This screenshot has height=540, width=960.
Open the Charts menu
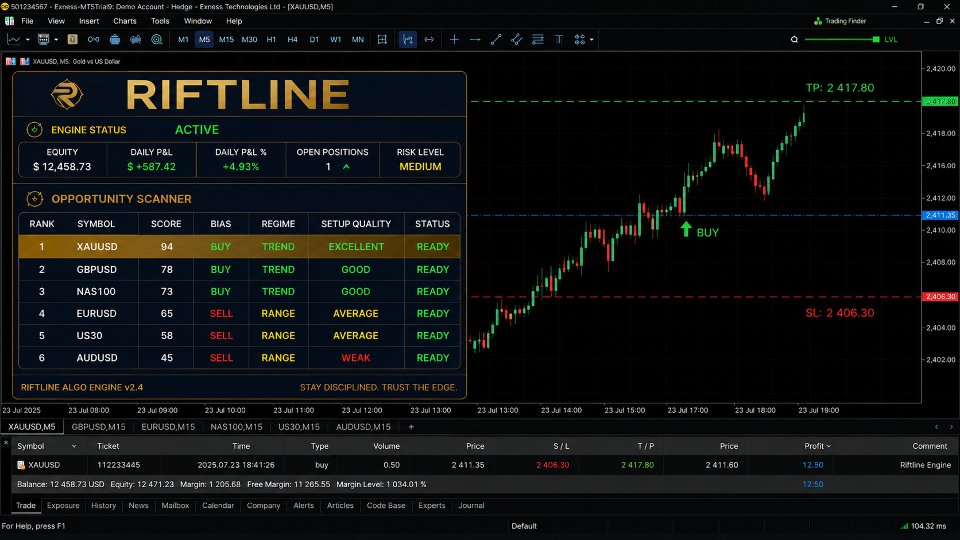(125, 21)
